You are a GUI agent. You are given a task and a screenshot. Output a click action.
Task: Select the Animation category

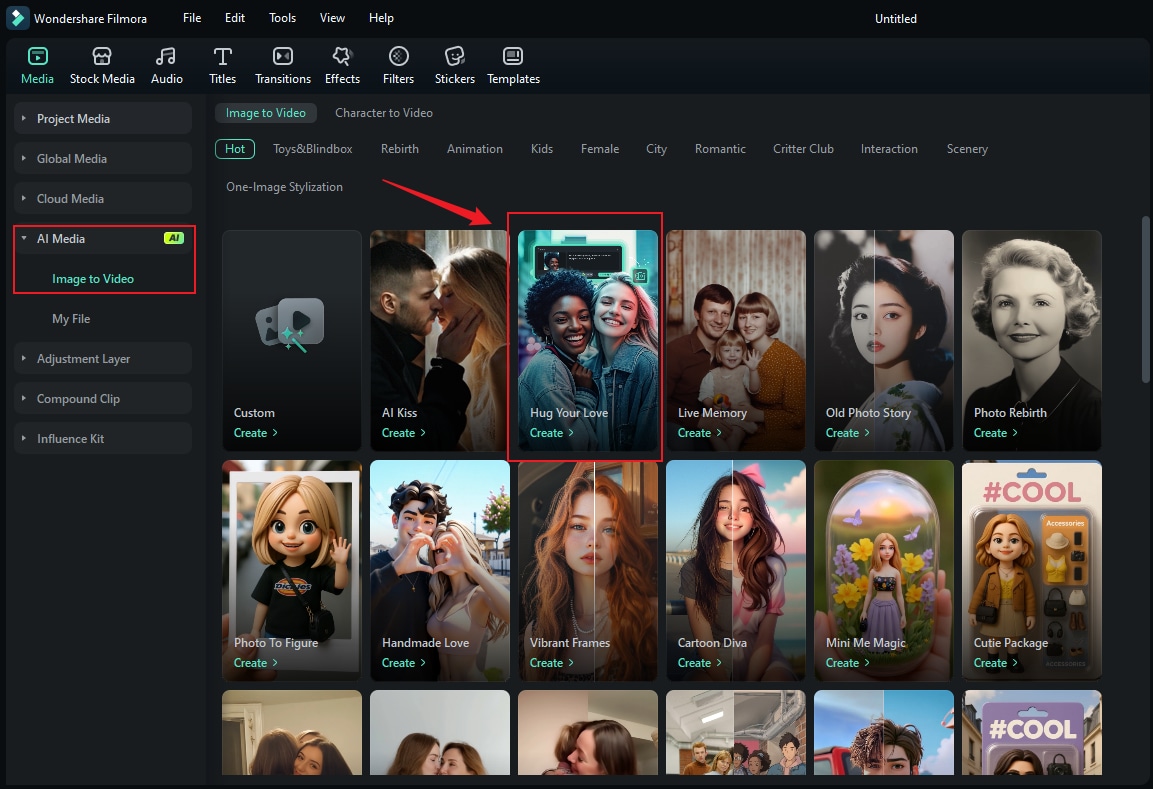474,149
